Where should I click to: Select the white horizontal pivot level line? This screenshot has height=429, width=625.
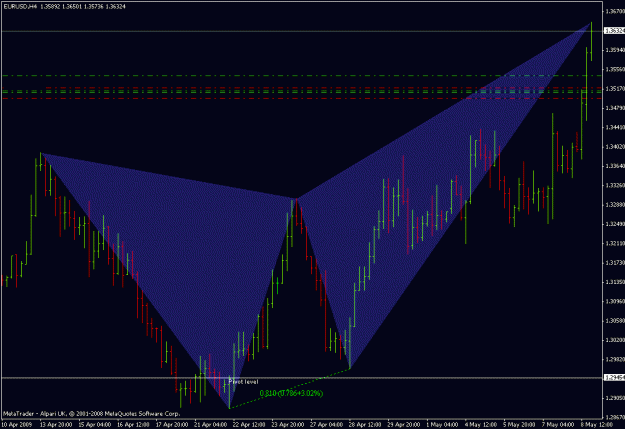click(302, 377)
